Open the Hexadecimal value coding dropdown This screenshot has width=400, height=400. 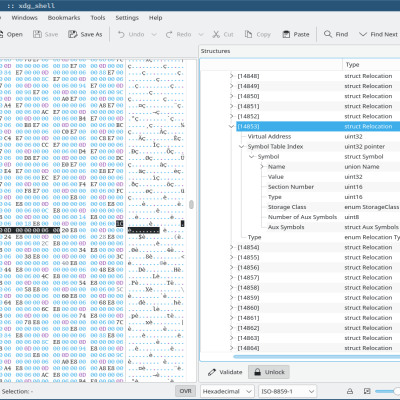pyautogui.click(x=227, y=391)
